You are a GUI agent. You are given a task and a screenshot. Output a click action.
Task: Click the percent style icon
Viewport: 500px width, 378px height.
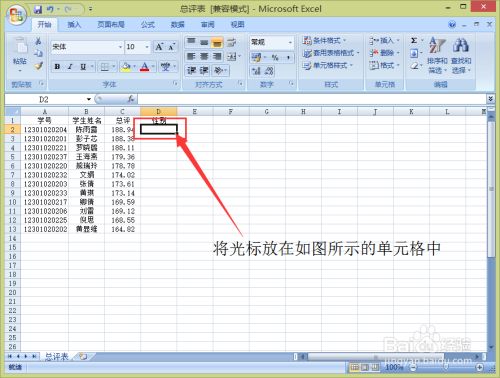tap(275, 58)
